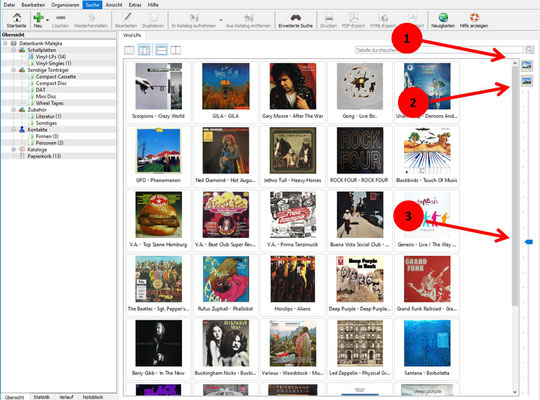The image size is (540, 400).
Task: Expand the Kataloge tree node
Action: pos(13,150)
